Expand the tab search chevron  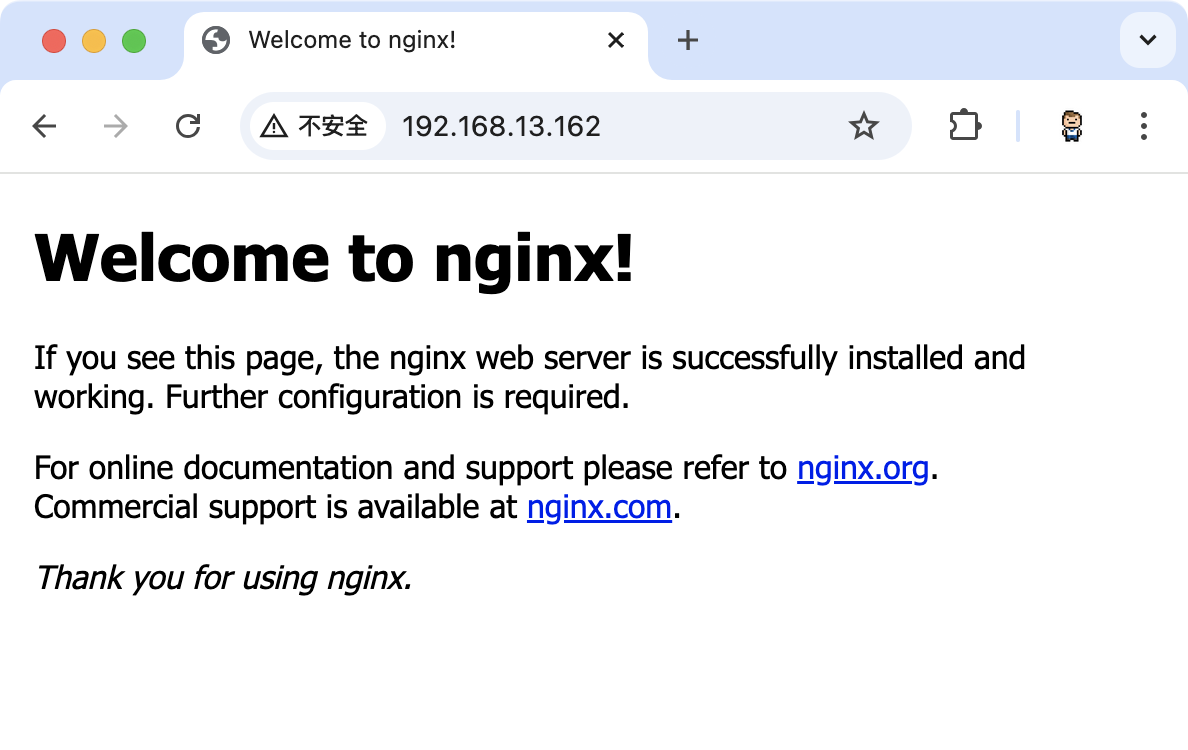coord(1147,40)
